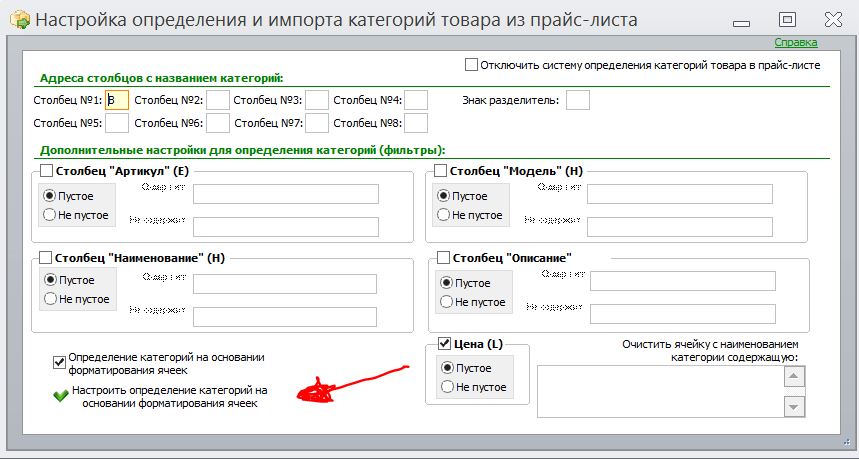Click the Столбец №5 input field

pyautogui.click(x=117, y=123)
